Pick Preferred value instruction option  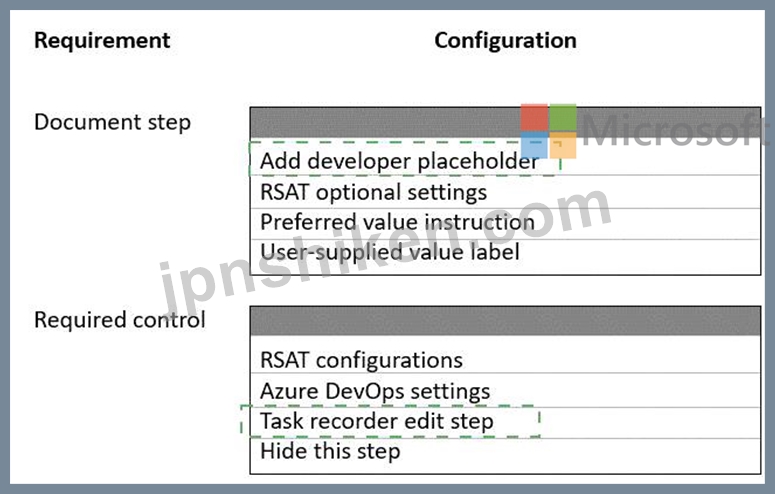click(x=505, y=223)
